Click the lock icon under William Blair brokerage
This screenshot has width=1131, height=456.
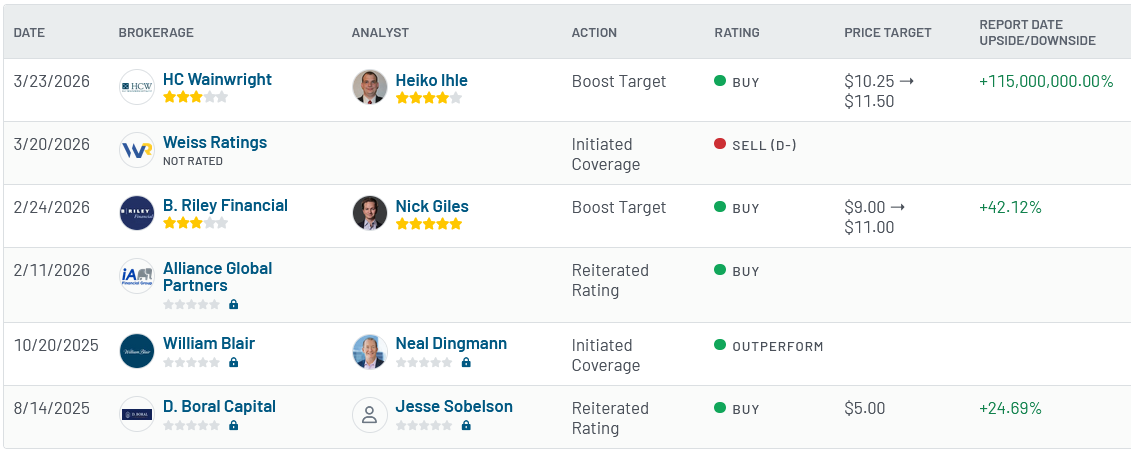[x=233, y=362]
